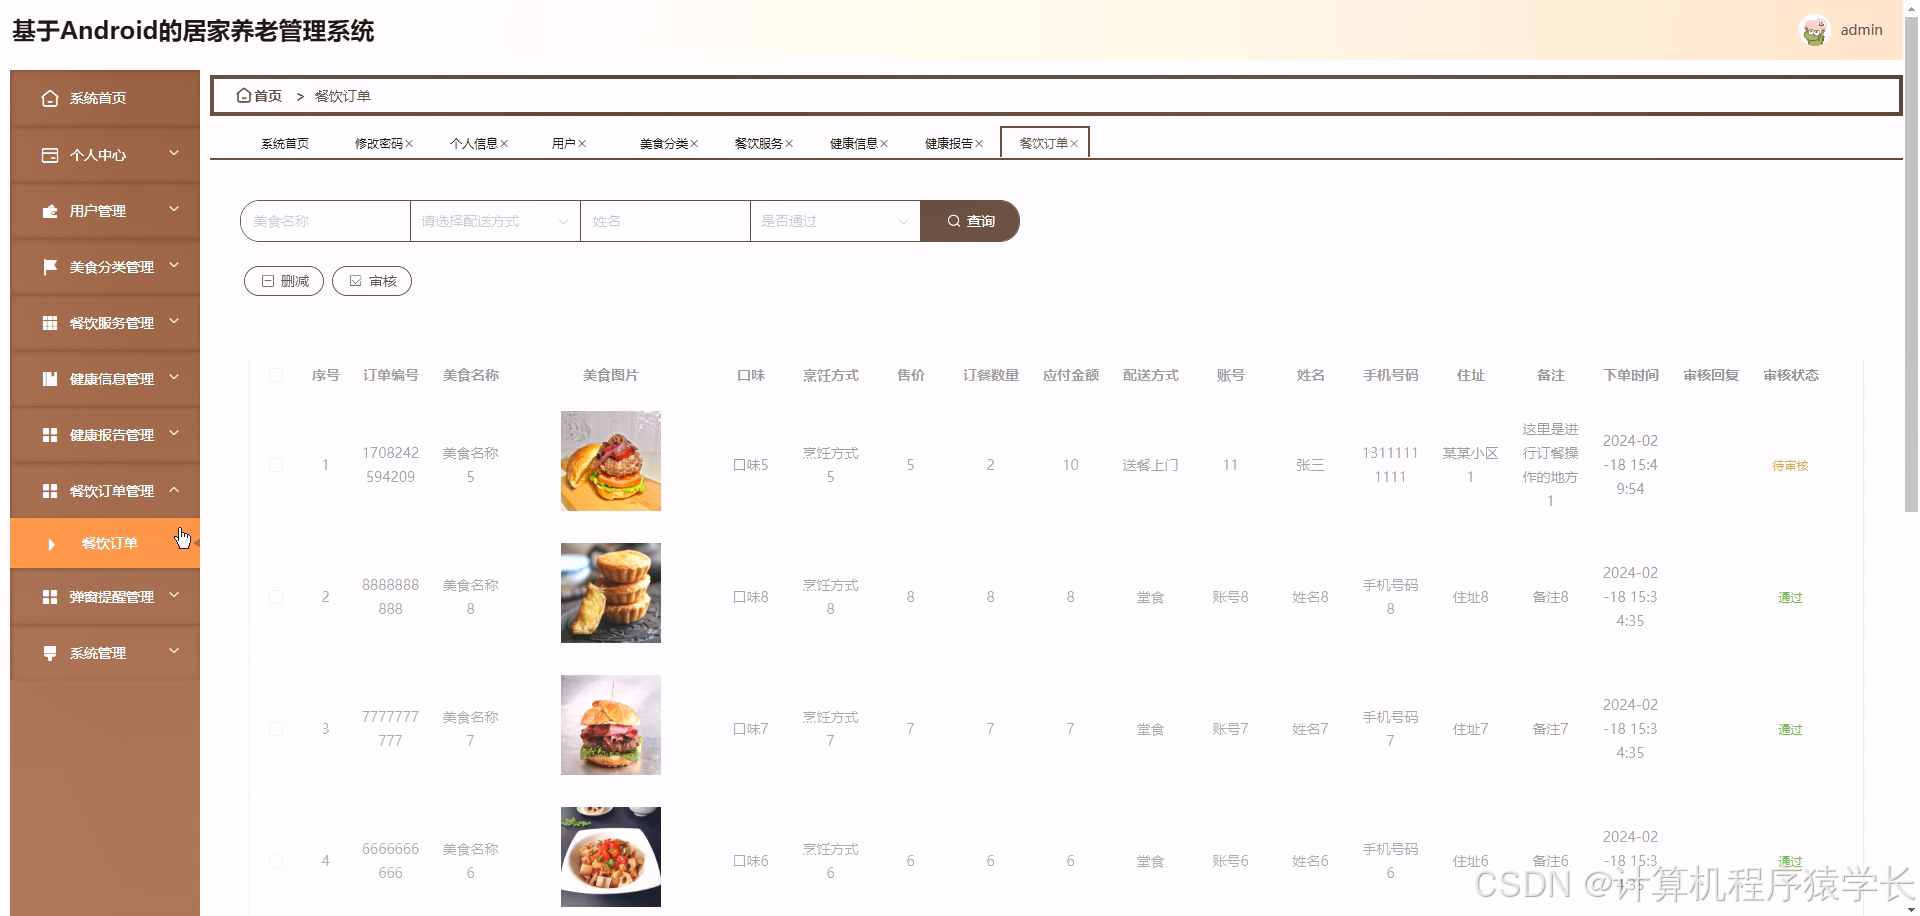
Task: Click the 餐饮服务管理 grid icon
Action: coord(50,323)
